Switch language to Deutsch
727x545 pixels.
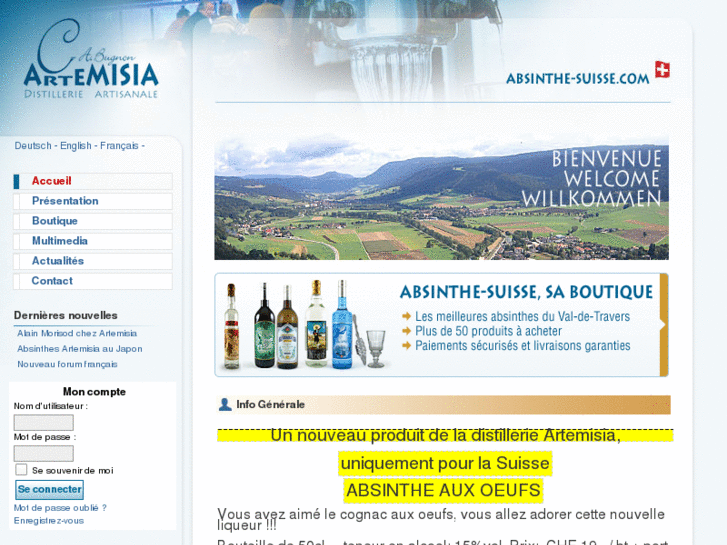[x=33, y=146]
